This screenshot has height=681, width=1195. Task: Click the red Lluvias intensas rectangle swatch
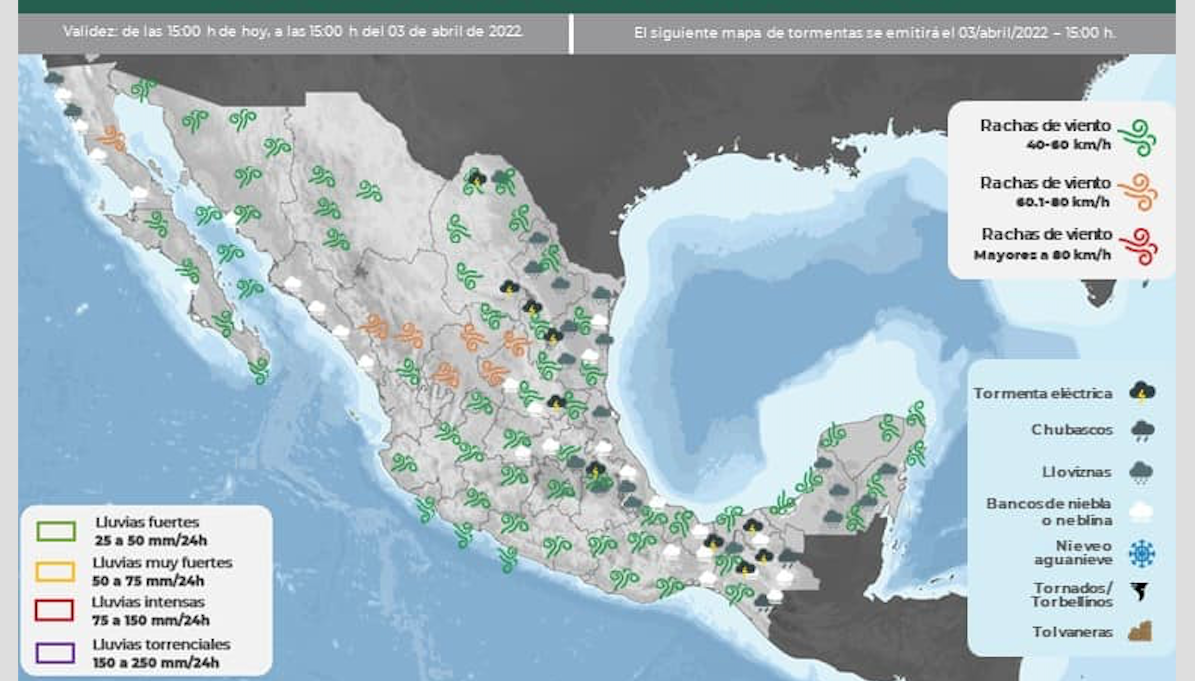click(57, 611)
